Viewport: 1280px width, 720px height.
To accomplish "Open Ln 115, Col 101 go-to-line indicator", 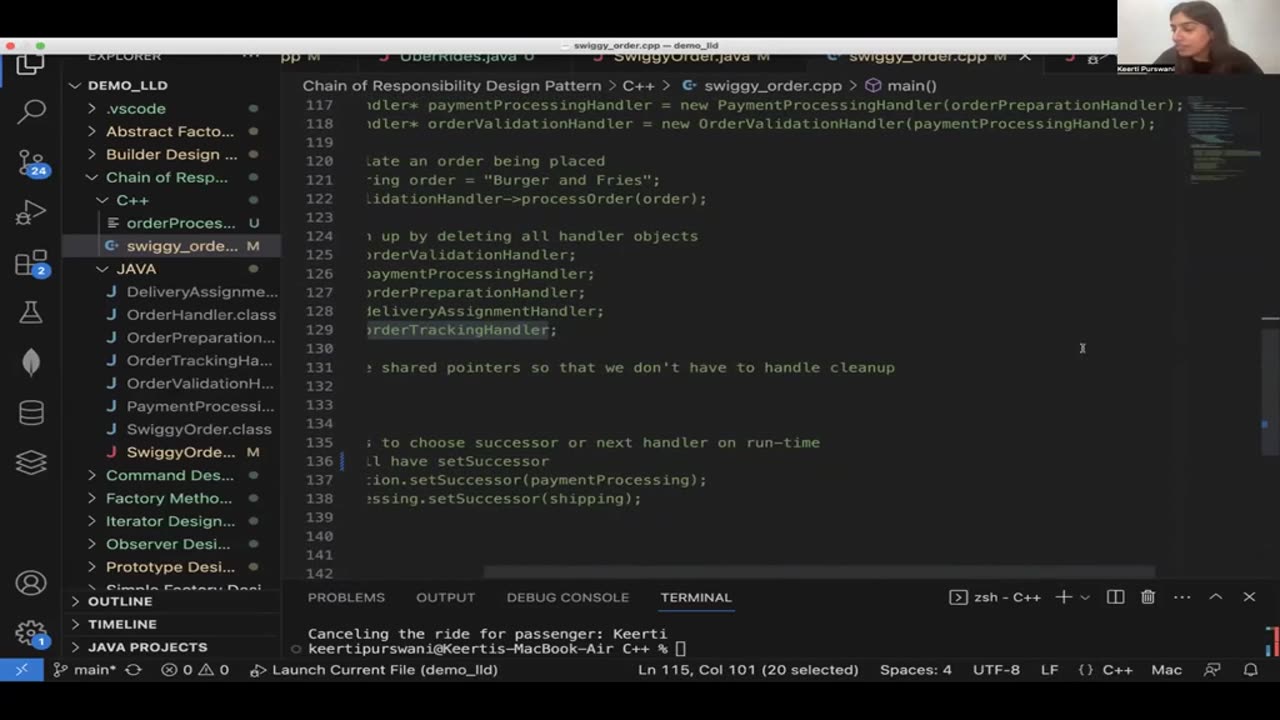I will point(748,670).
